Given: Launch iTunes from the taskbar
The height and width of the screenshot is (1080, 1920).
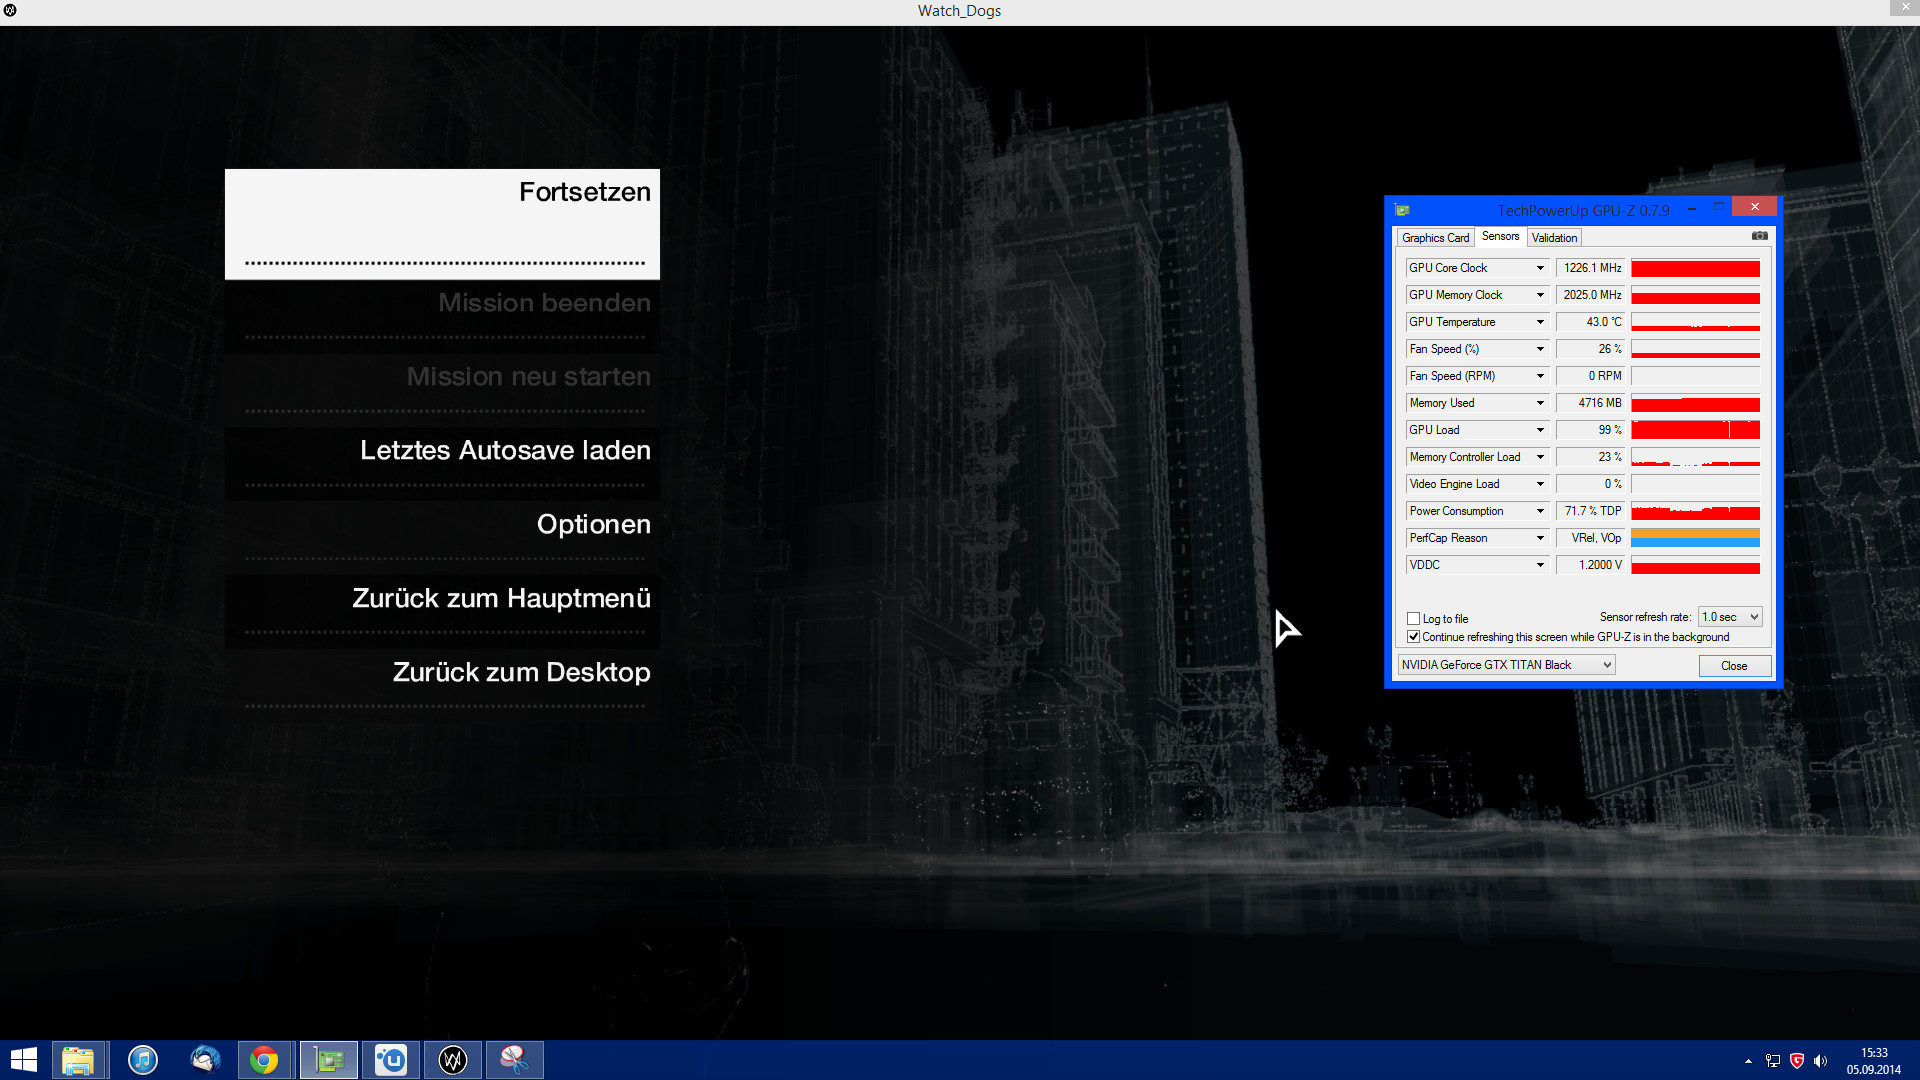Looking at the screenshot, I should (x=143, y=1059).
